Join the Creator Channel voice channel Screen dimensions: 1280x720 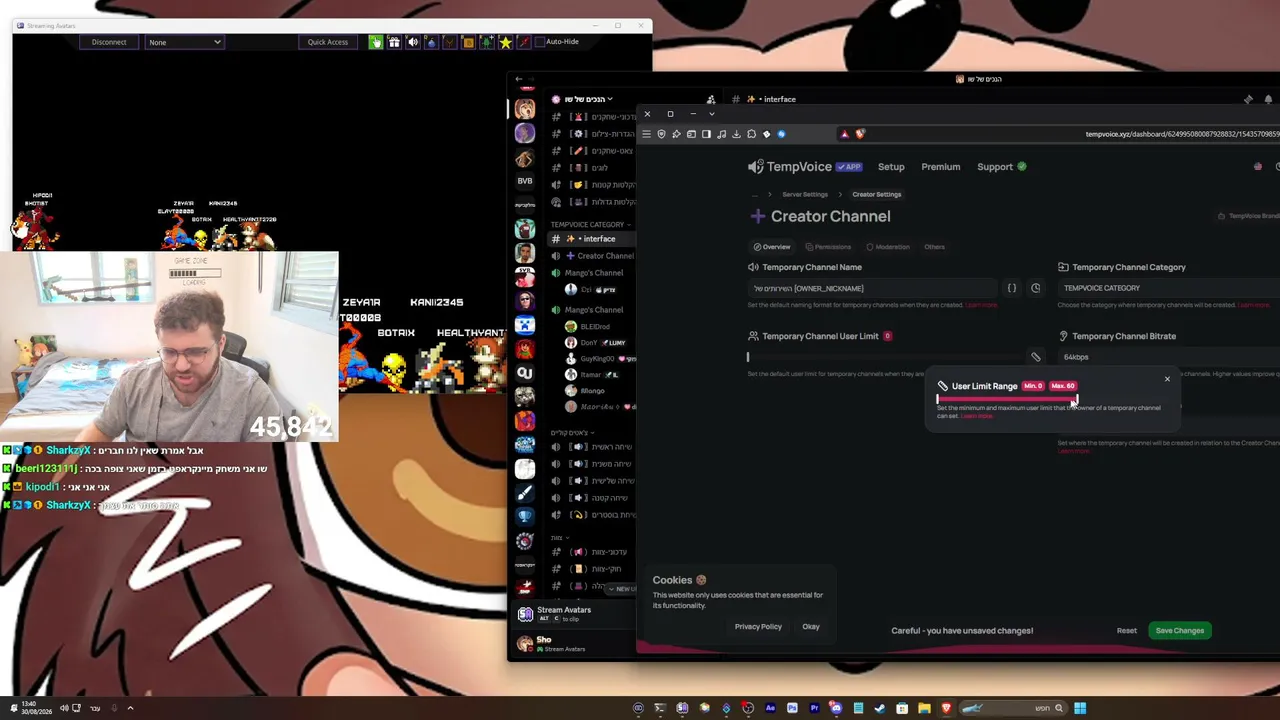pos(592,256)
